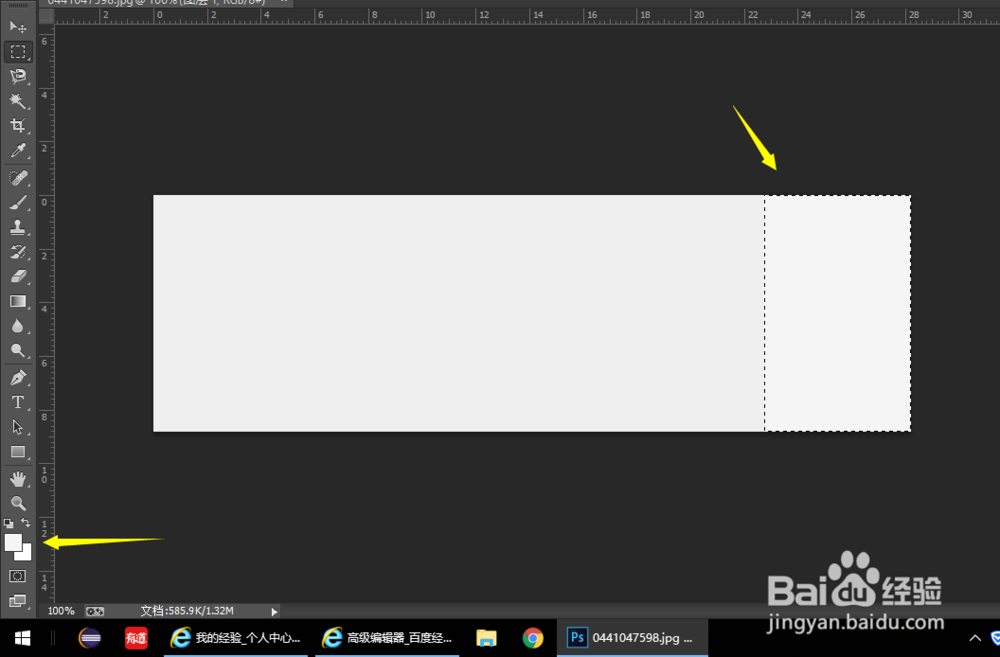Screen dimensions: 1000x657
Task: Open Youdao from the taskbar
Action: [x=136, y=638]
